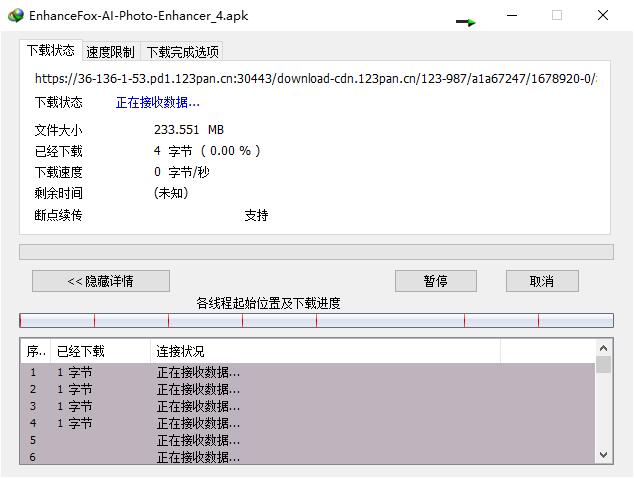This screenshot has width=634, height=478.
Task: Click the IDM app icon in title bar
Action: (x=14, y=16)
